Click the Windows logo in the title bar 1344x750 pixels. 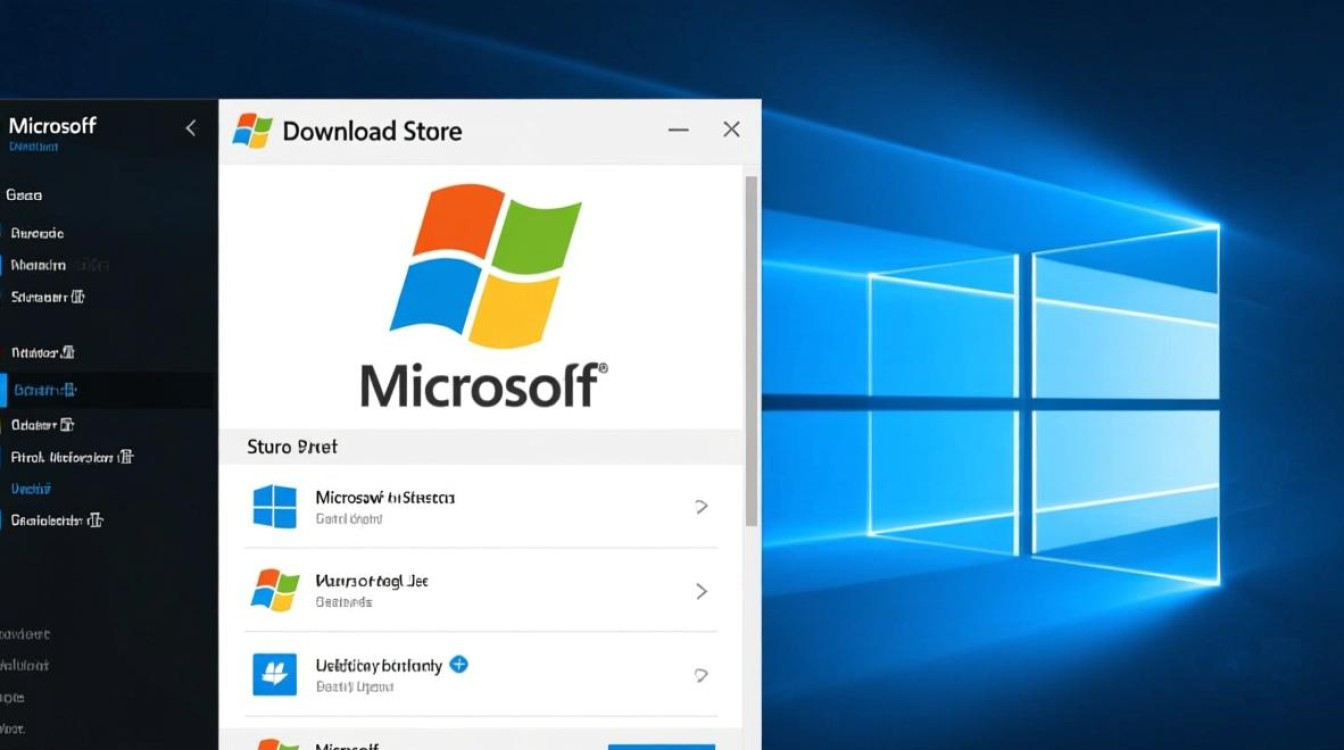[x=251, y=130]
